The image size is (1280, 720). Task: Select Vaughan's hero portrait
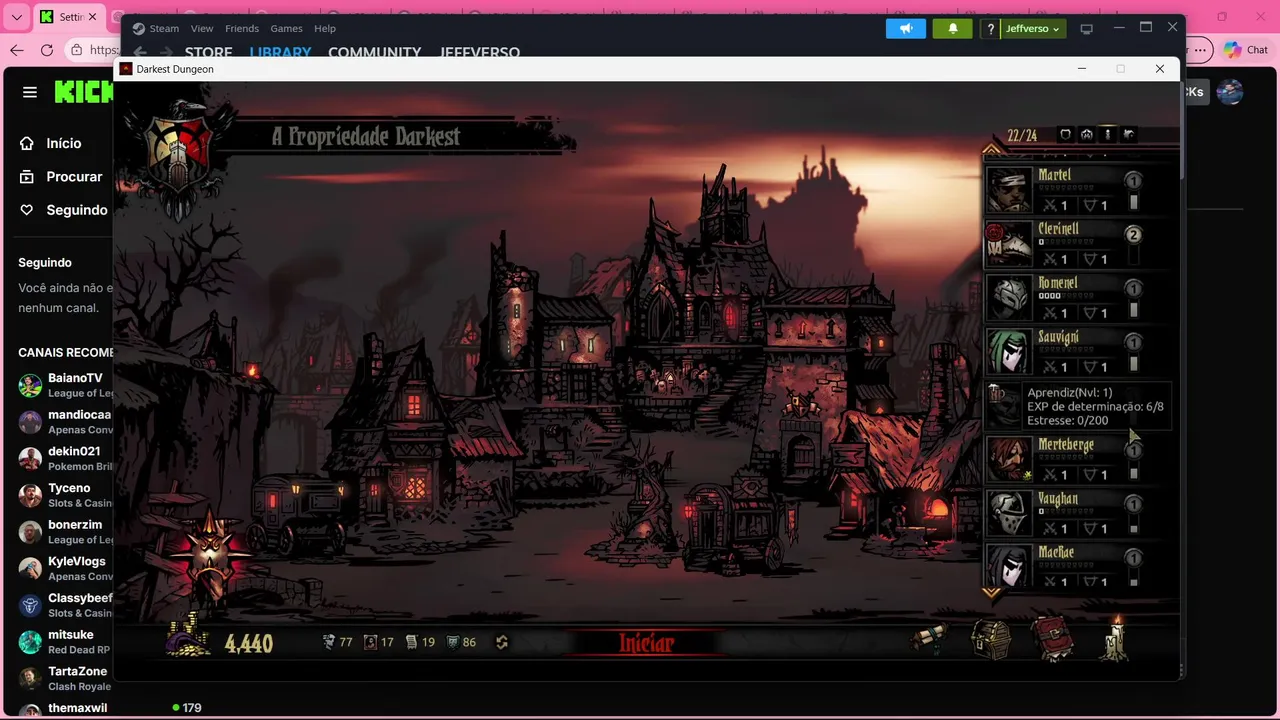pyautogui.click(x=1009, y=513)
